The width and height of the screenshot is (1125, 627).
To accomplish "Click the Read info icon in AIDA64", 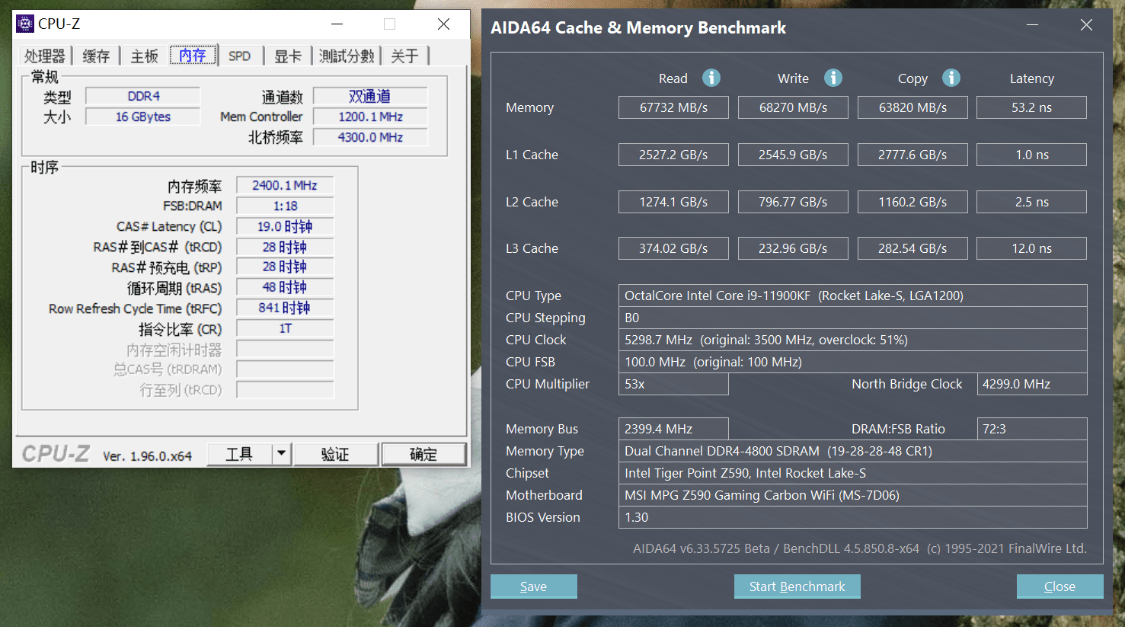I will [x=711, y=78].
